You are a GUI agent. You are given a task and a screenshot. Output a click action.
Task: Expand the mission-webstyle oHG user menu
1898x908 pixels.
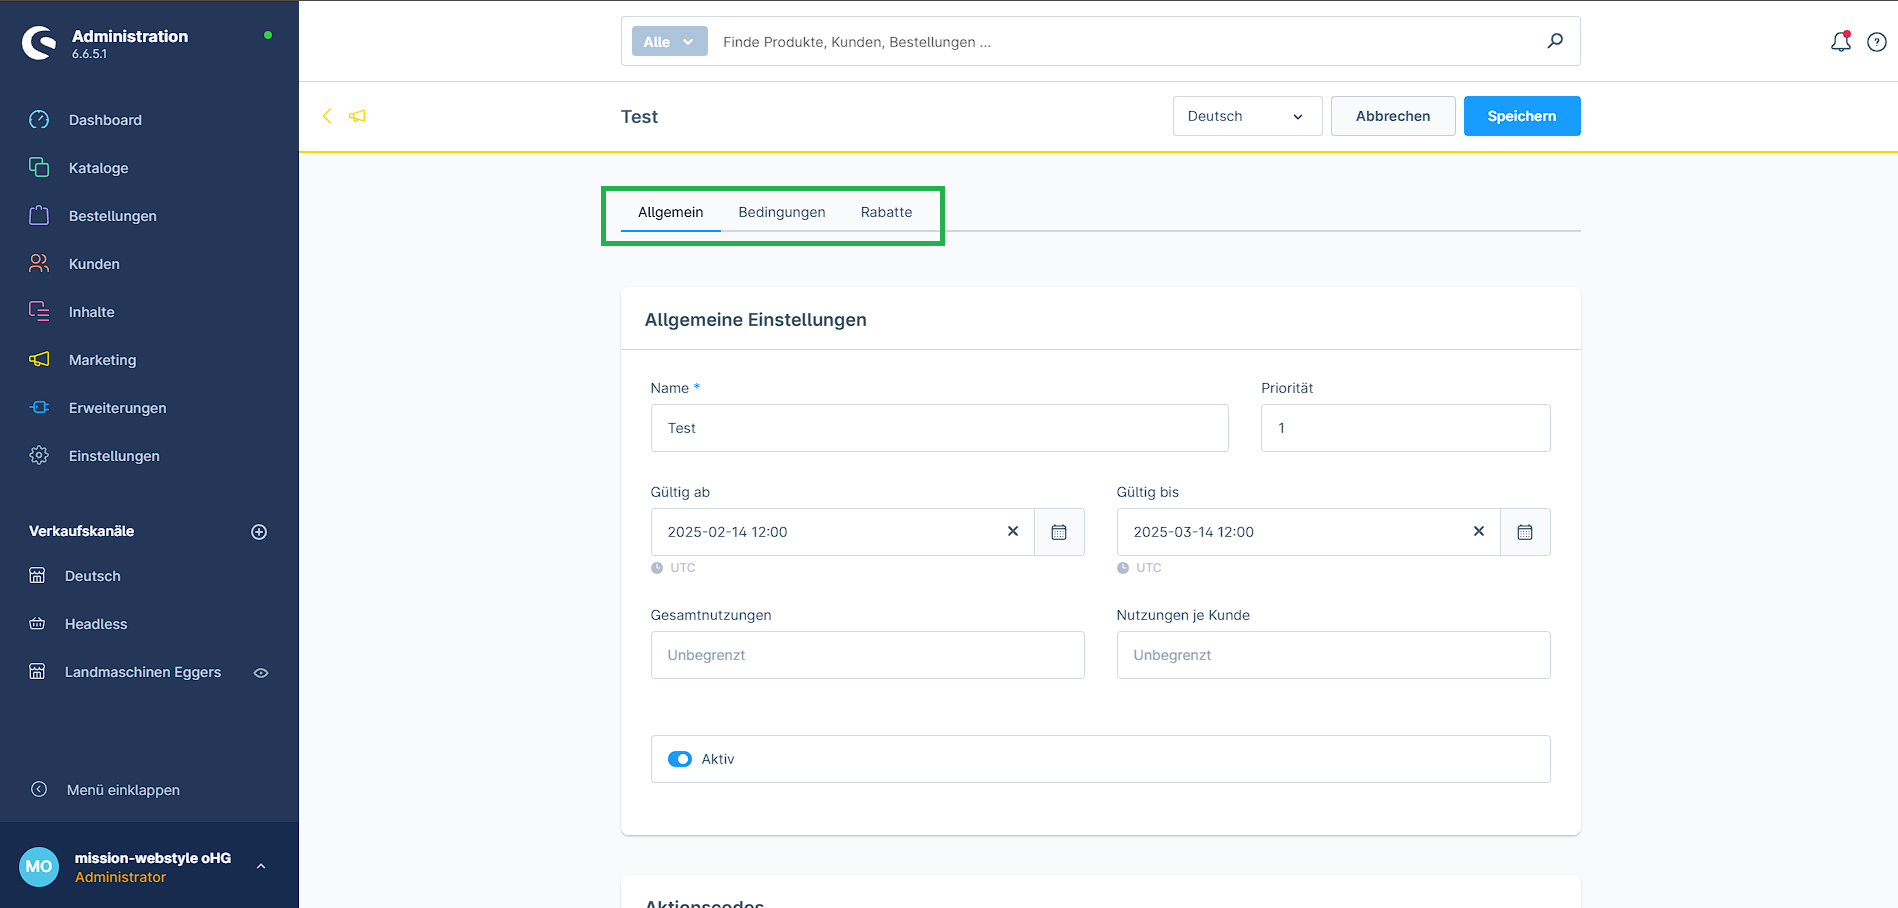pos(261,866)
